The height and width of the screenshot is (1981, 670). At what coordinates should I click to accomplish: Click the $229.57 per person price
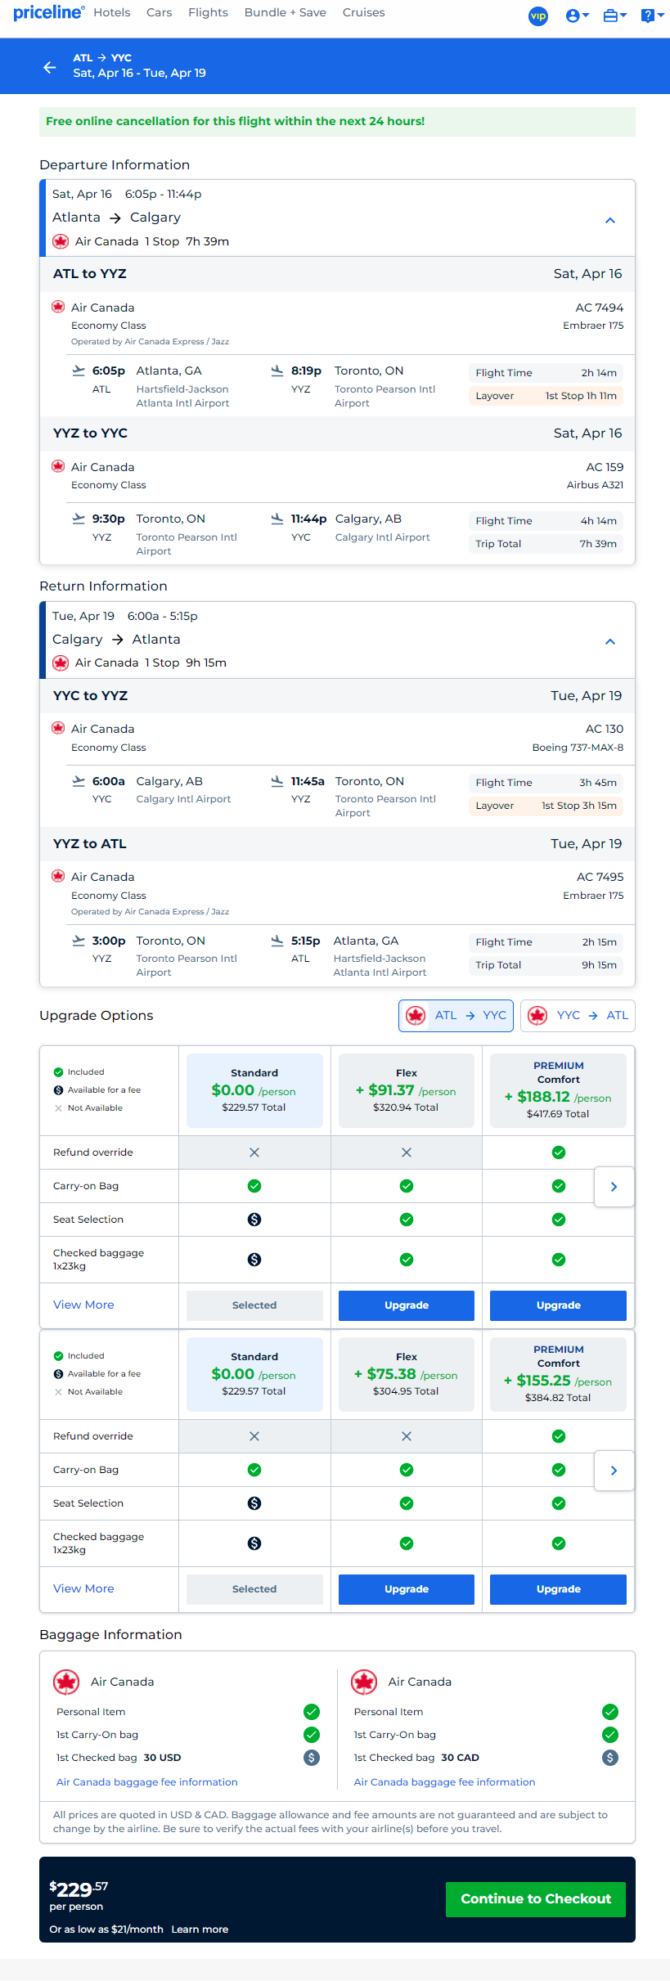coord(79,1889)
